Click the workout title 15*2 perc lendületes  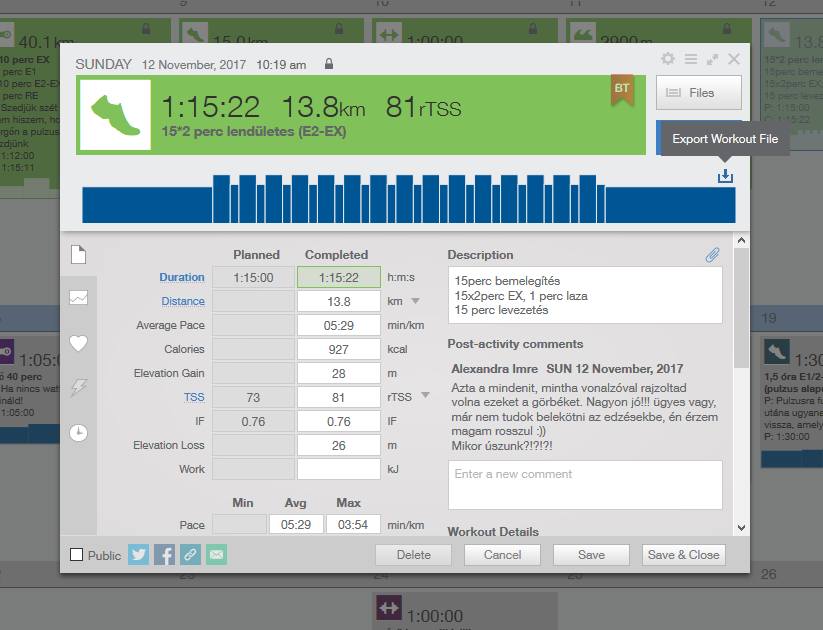point(254,131)
